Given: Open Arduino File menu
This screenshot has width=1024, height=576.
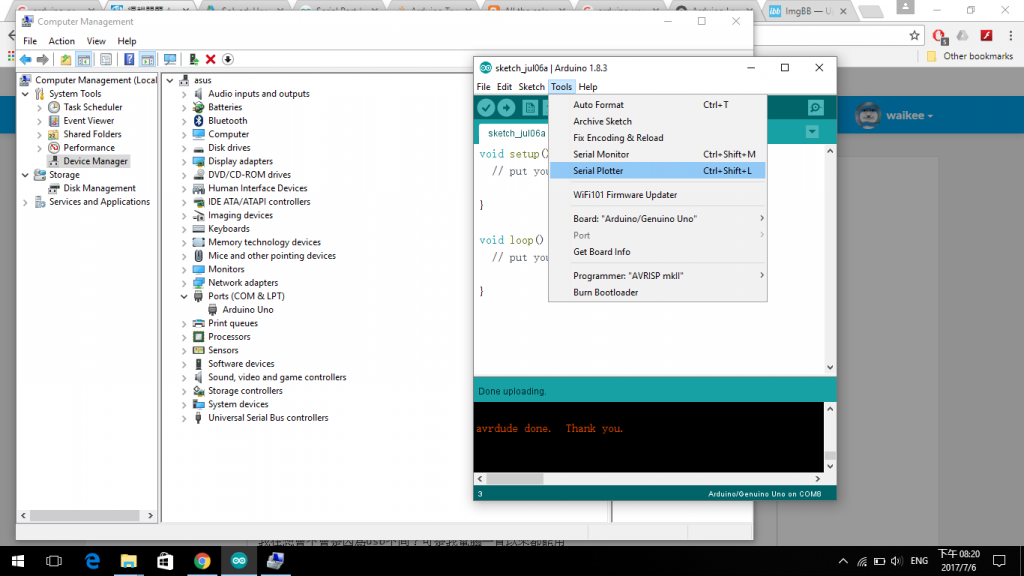Looking at the screenshot, I should click(x=483, y=87).
